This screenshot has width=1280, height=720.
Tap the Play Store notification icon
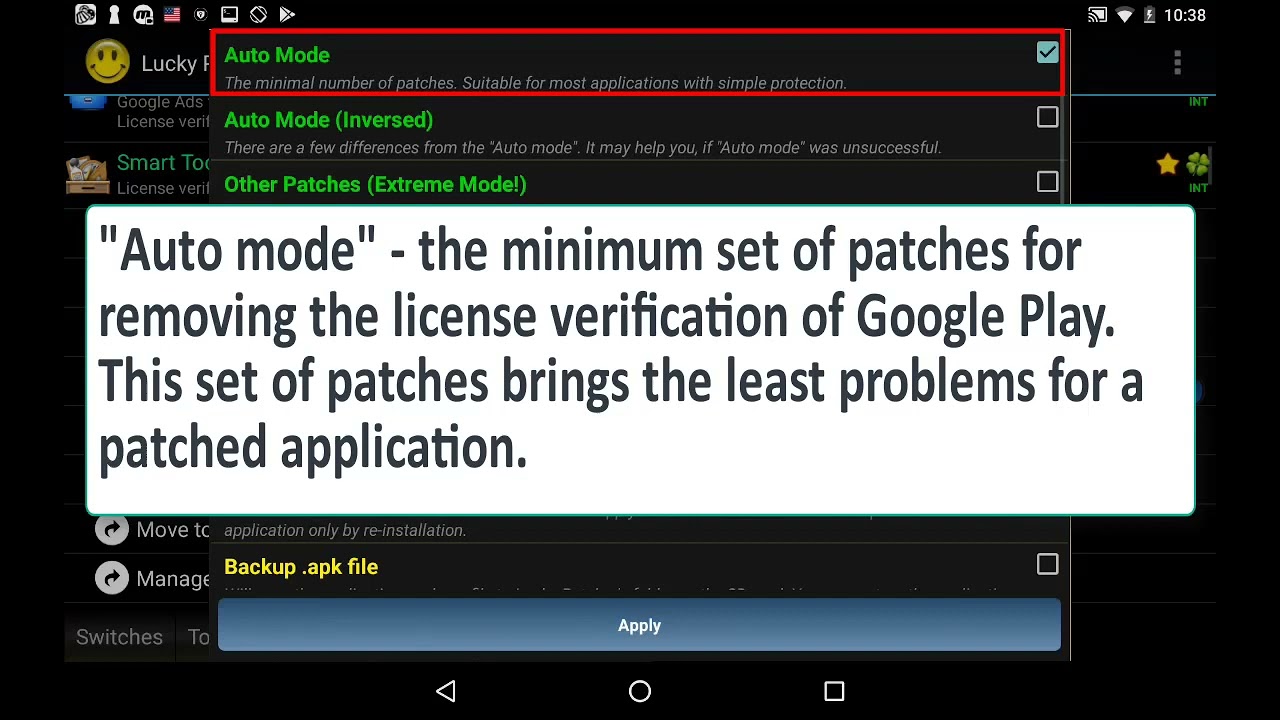pyautogui.click(x=288, y=15)
